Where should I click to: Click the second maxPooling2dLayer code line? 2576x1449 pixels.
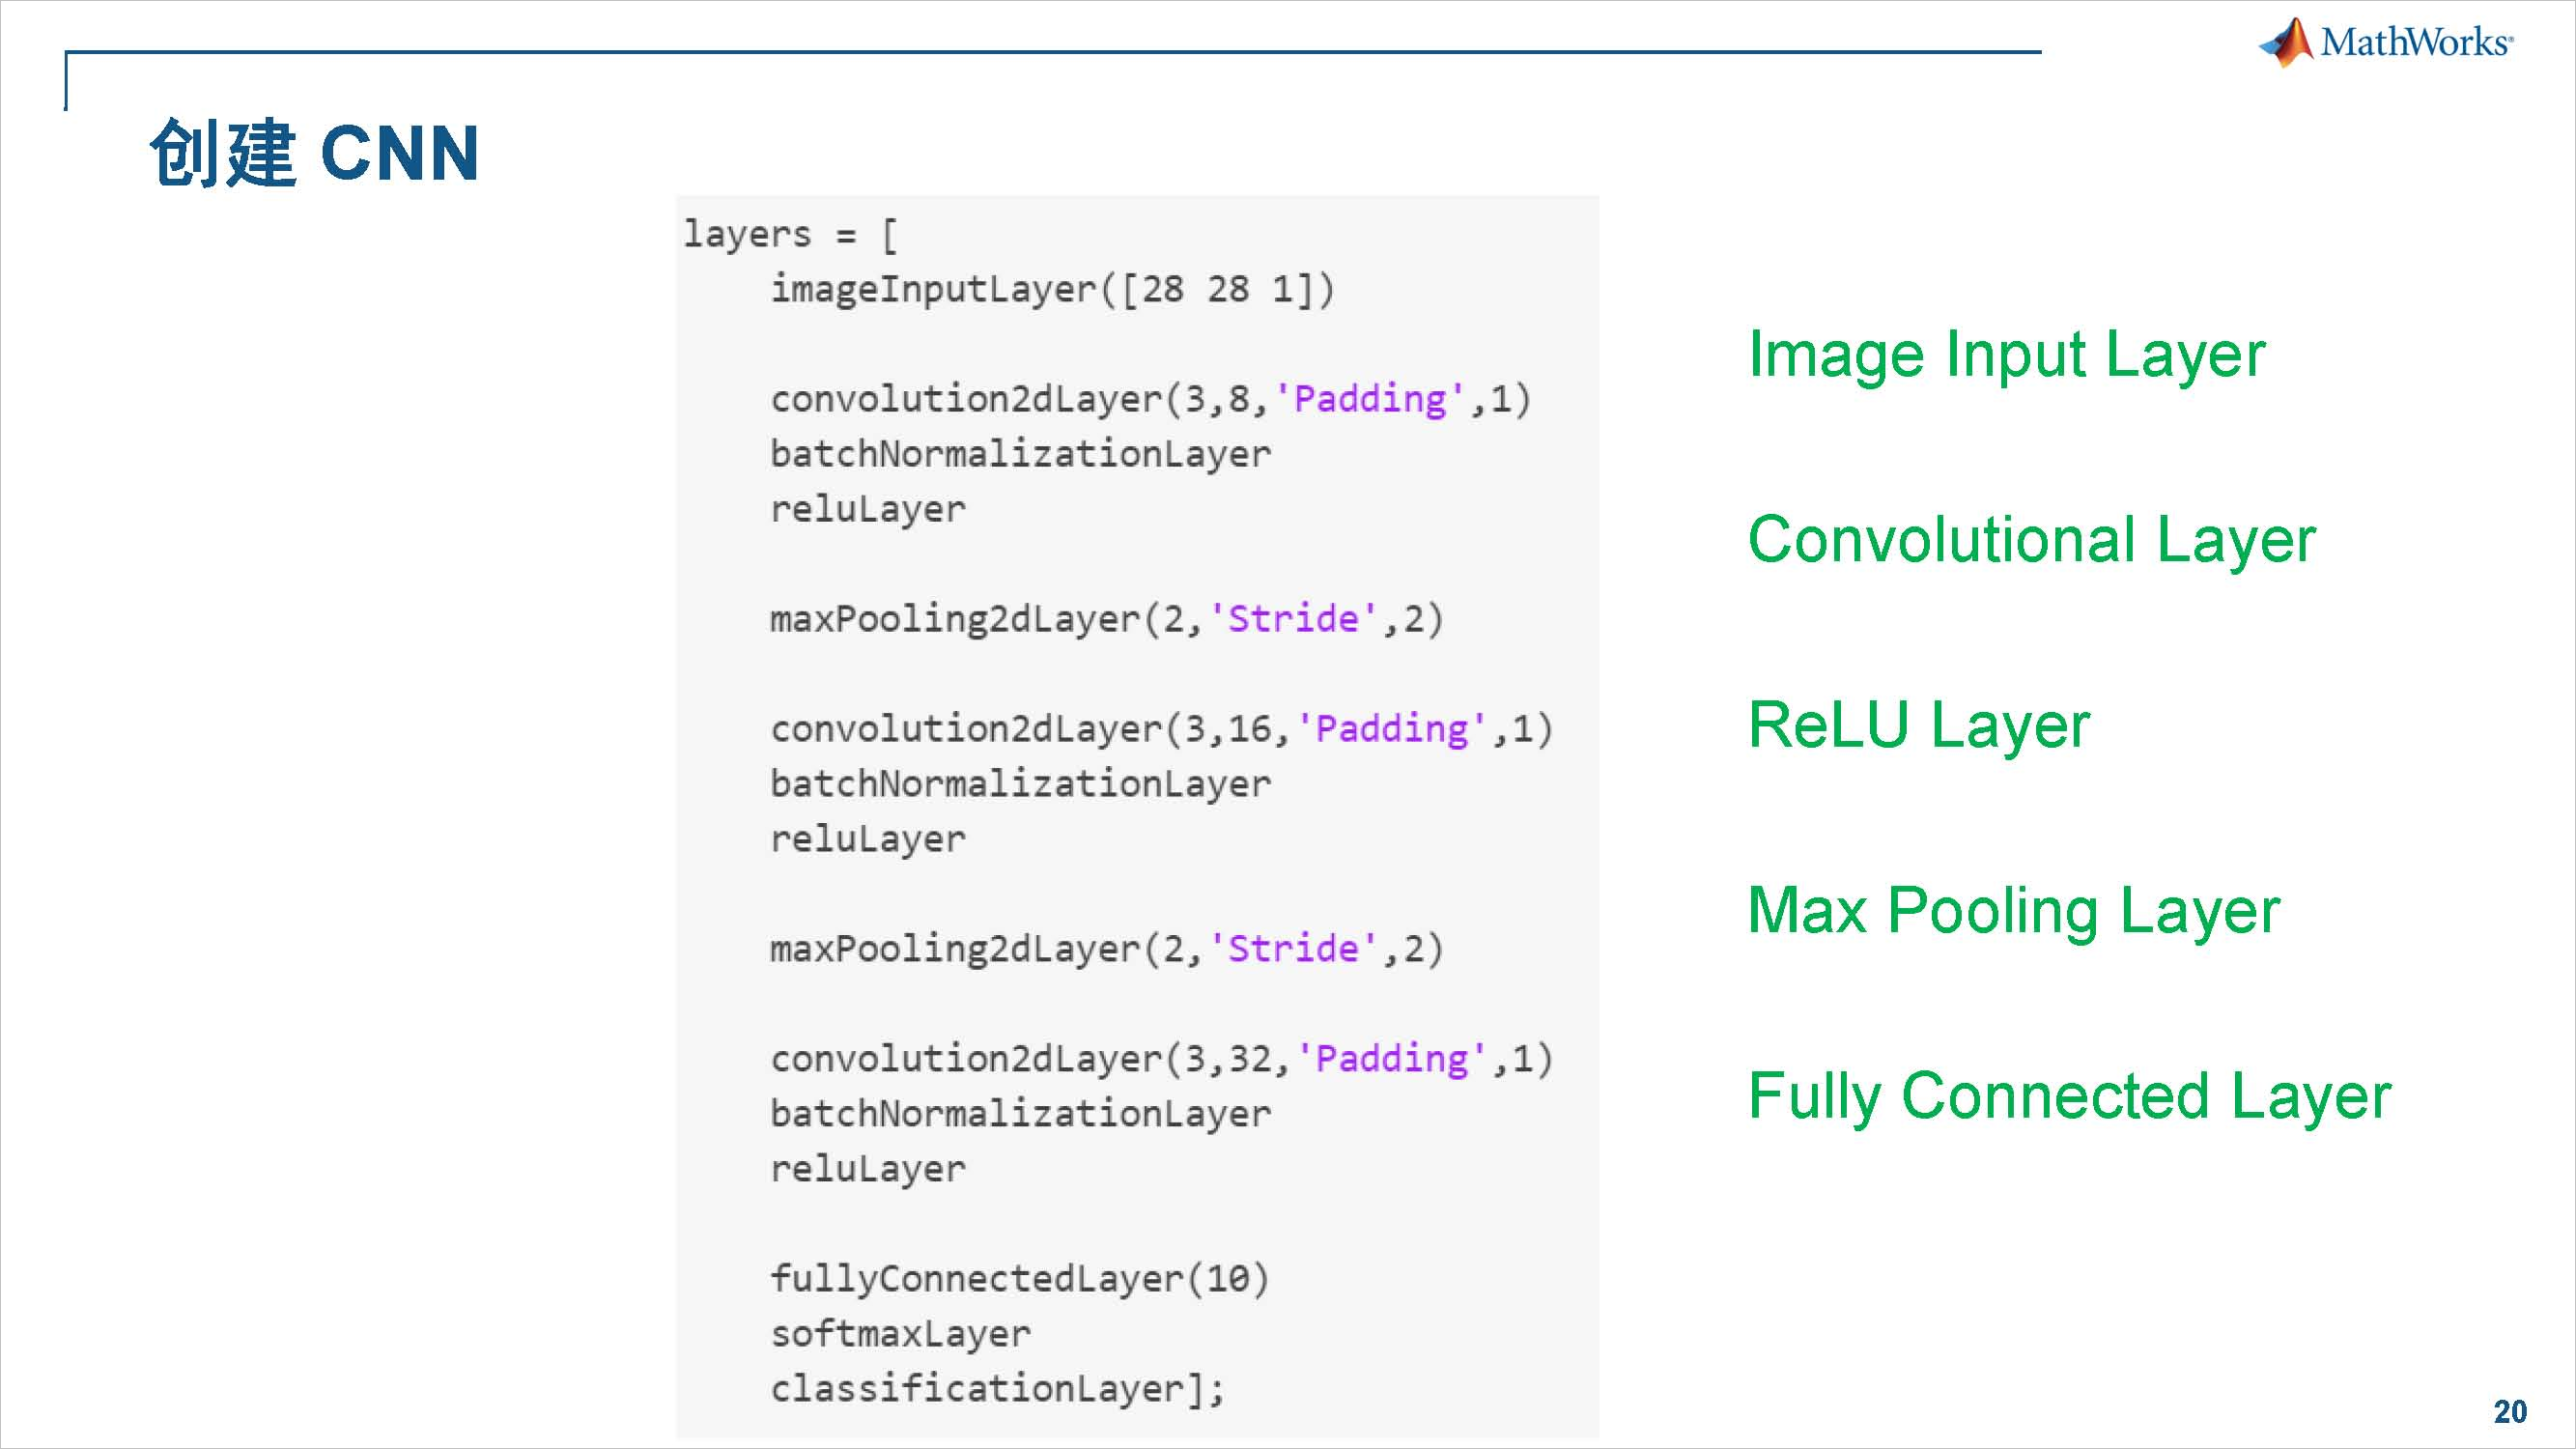(1106, 949)
